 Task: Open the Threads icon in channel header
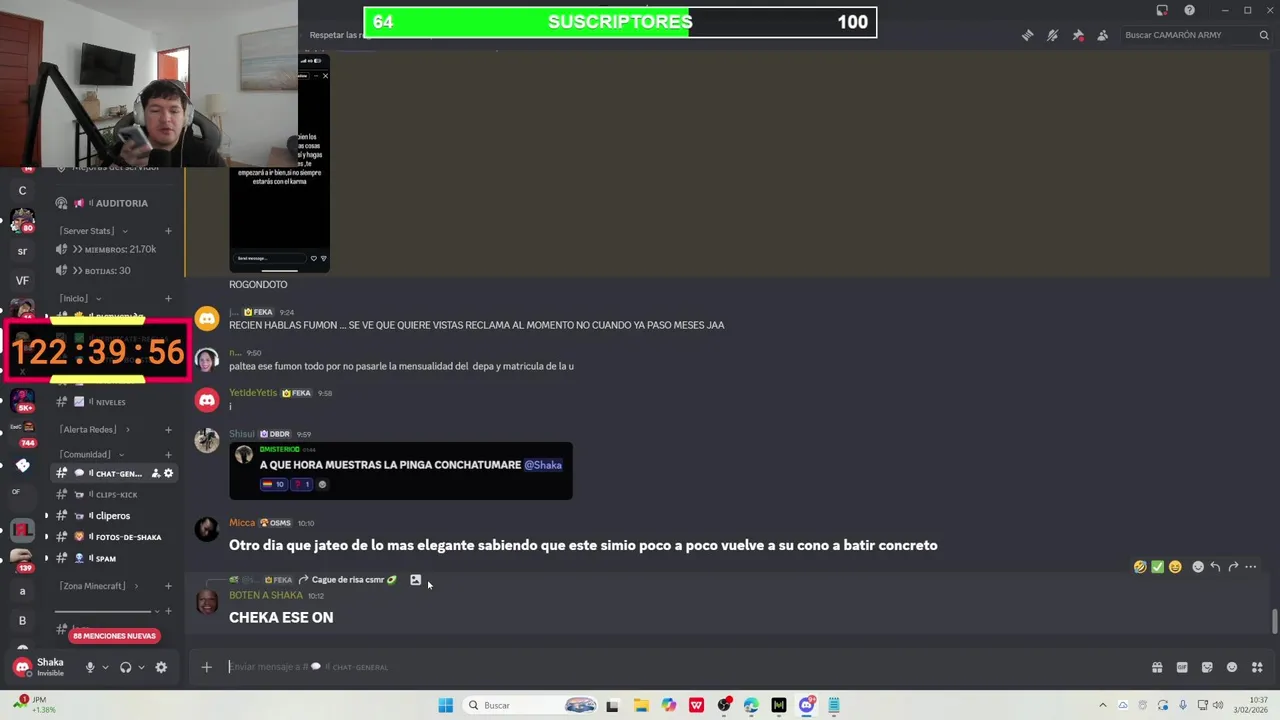click(x=1027, y=35)
